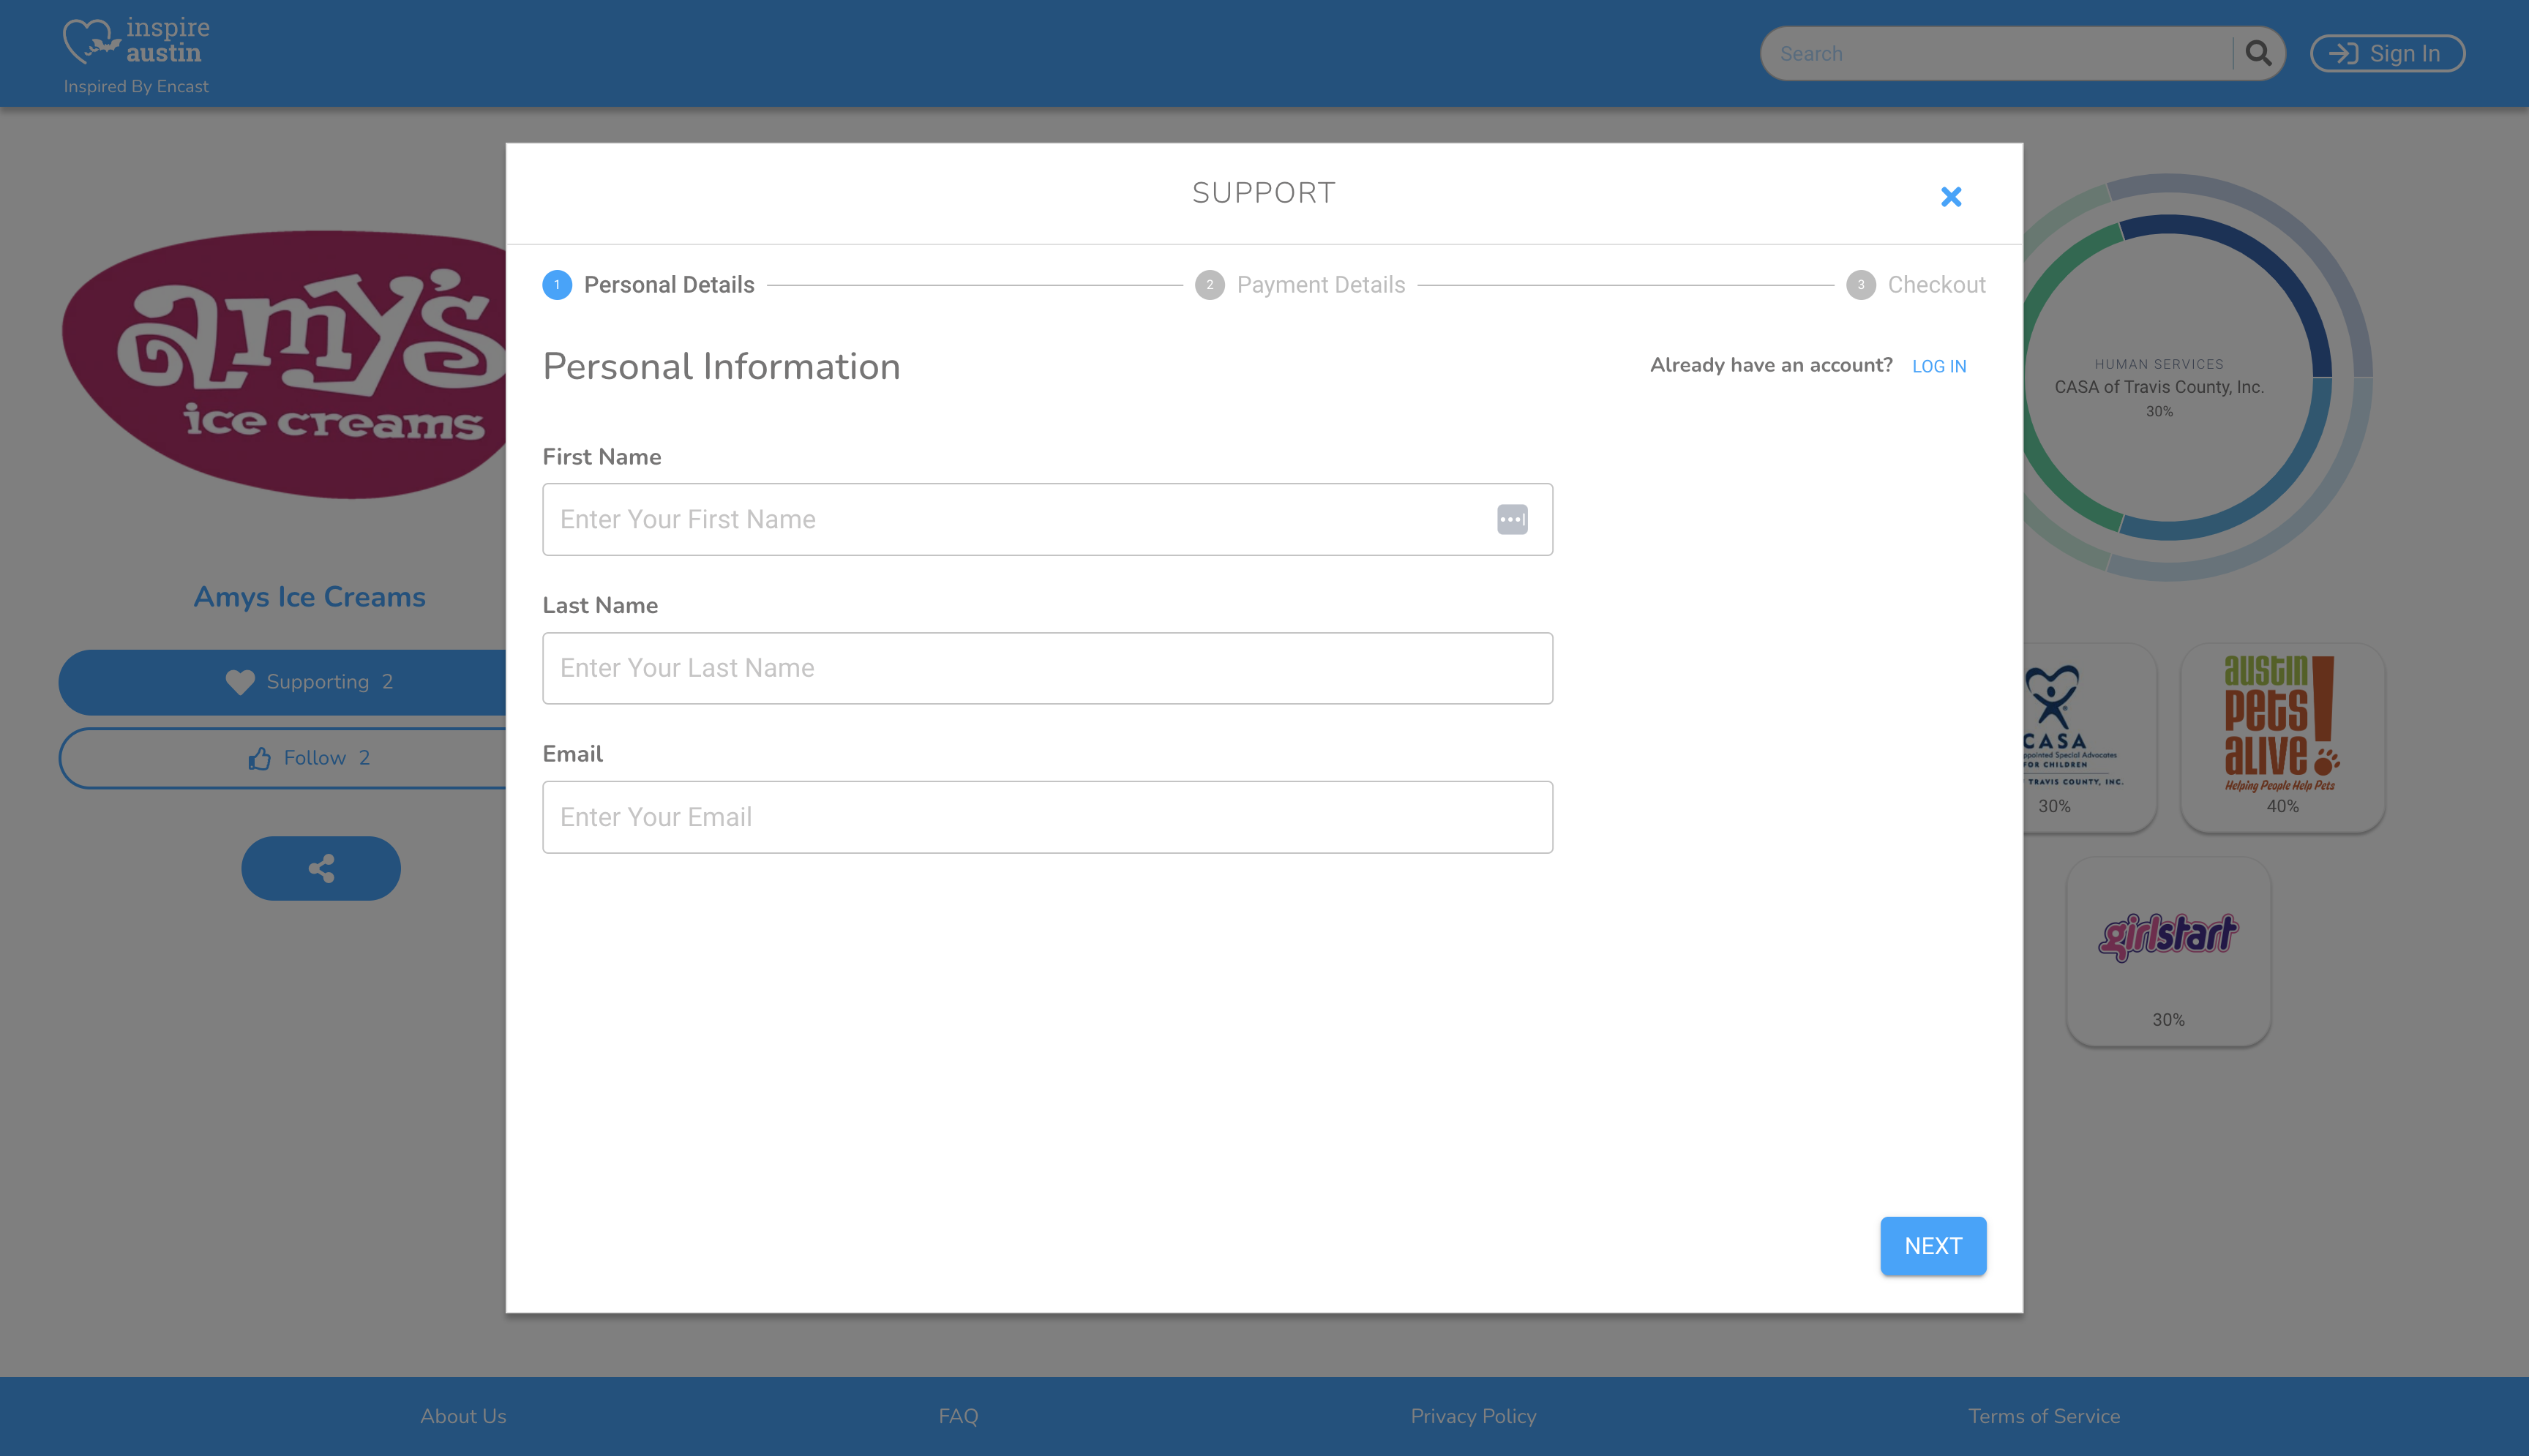Focus the First Name input field
The height and width of the screenshot is (1456, 2529).
[1047, 519]
